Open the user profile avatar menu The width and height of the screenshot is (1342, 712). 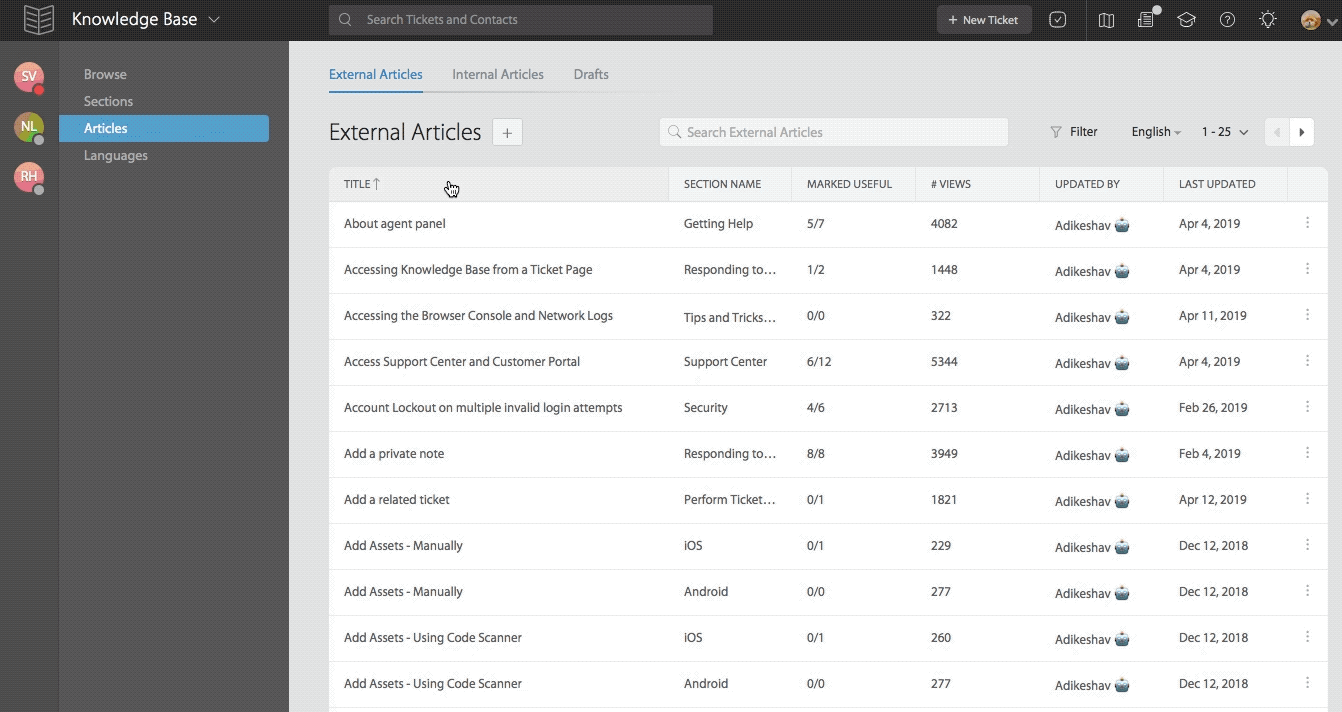tap(1319, 20)
